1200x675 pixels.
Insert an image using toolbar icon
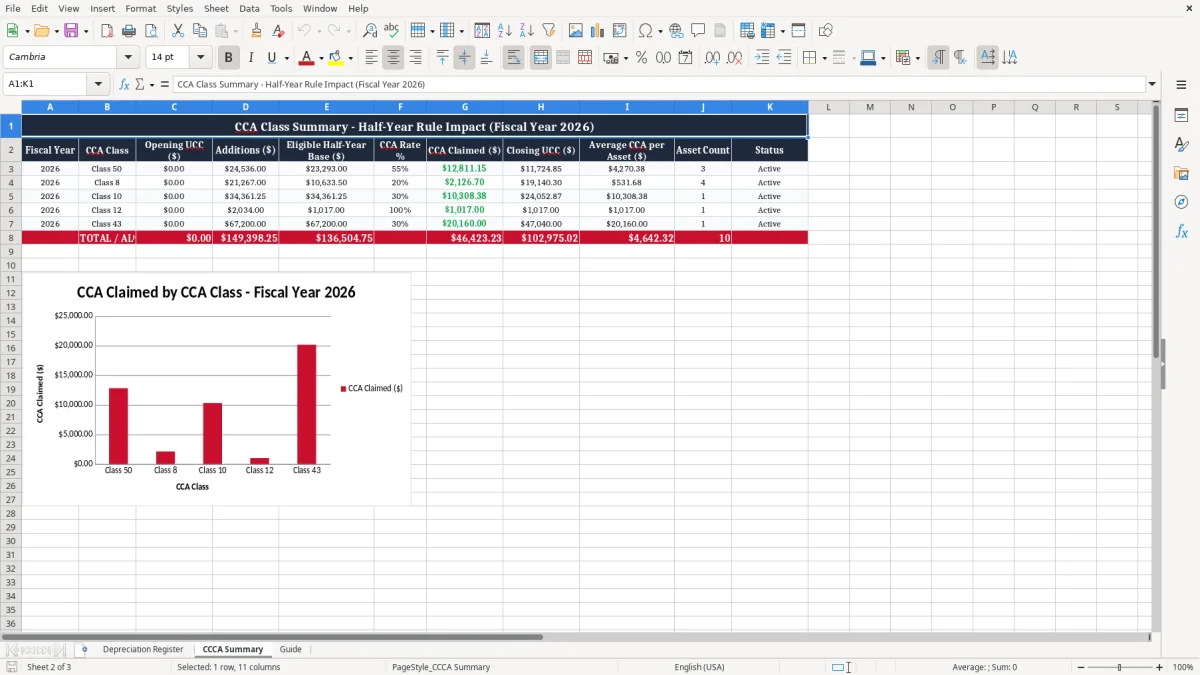[576, 31]
